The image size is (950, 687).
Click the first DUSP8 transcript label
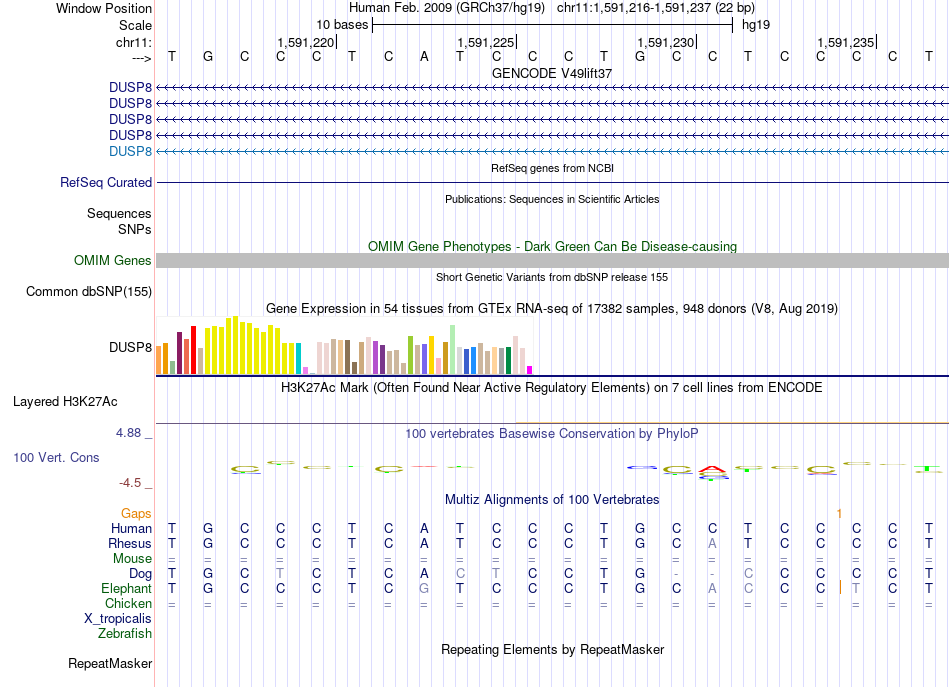tap(130, 87)
